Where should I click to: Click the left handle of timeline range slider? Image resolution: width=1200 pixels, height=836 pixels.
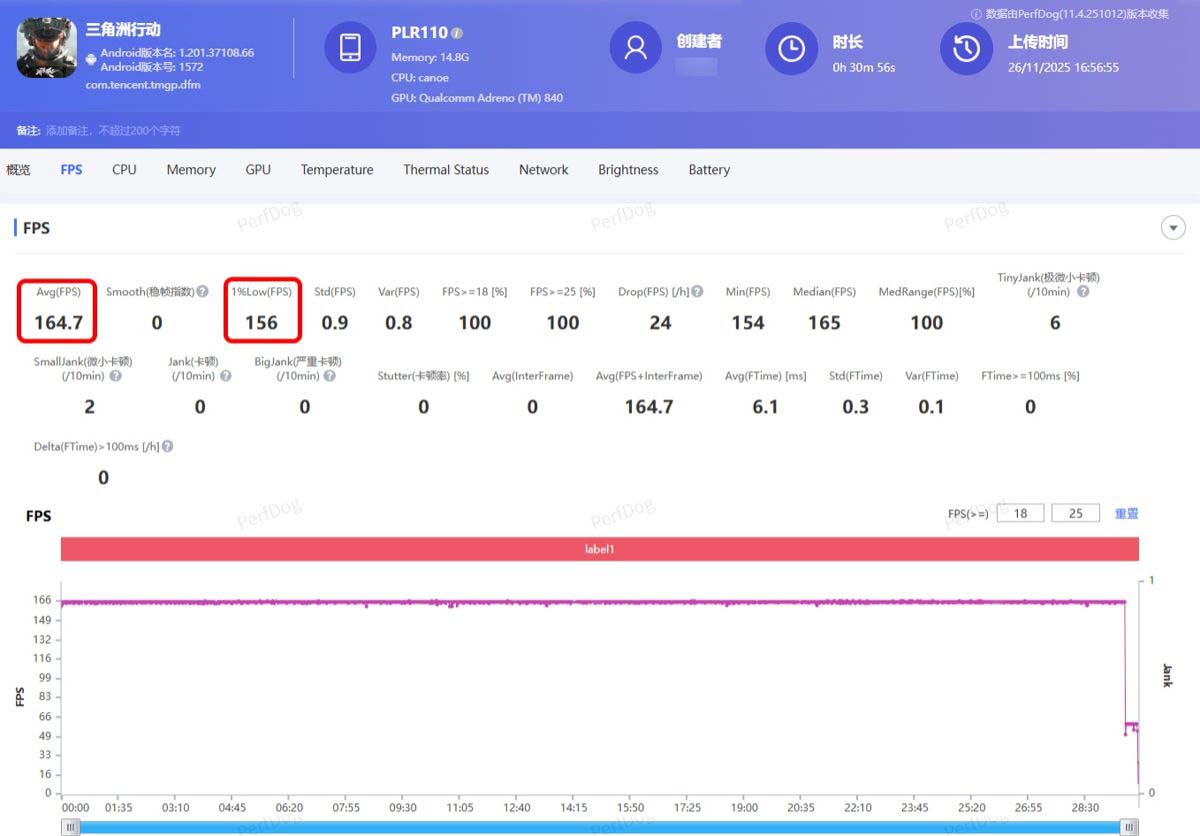coord(70,826)
